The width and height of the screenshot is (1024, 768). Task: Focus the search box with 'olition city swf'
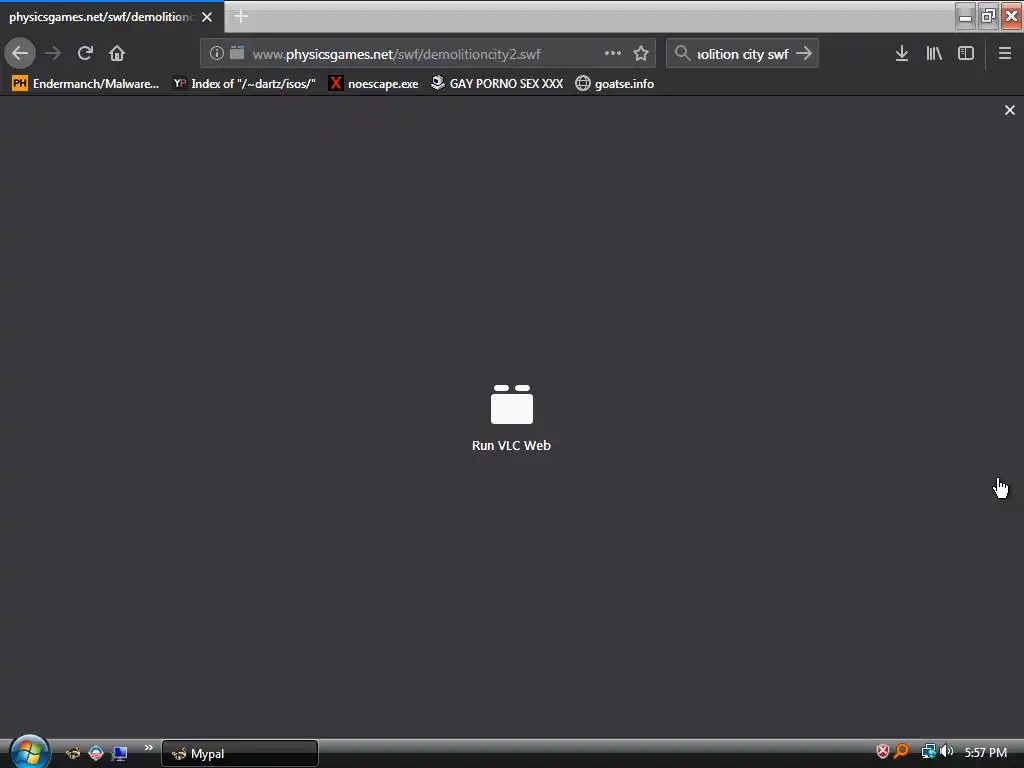(x=743, y=54)
